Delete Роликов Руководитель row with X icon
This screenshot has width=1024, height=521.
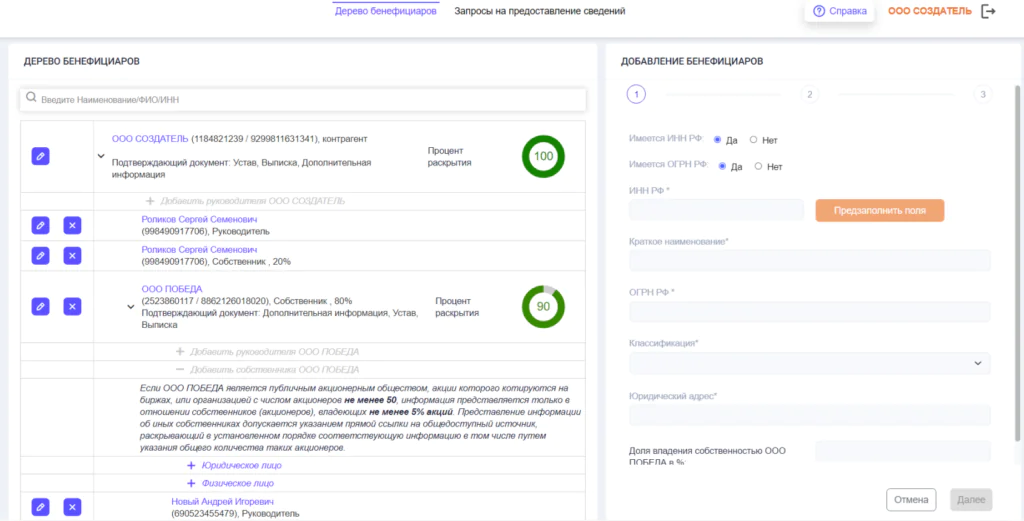pos(72,225)
